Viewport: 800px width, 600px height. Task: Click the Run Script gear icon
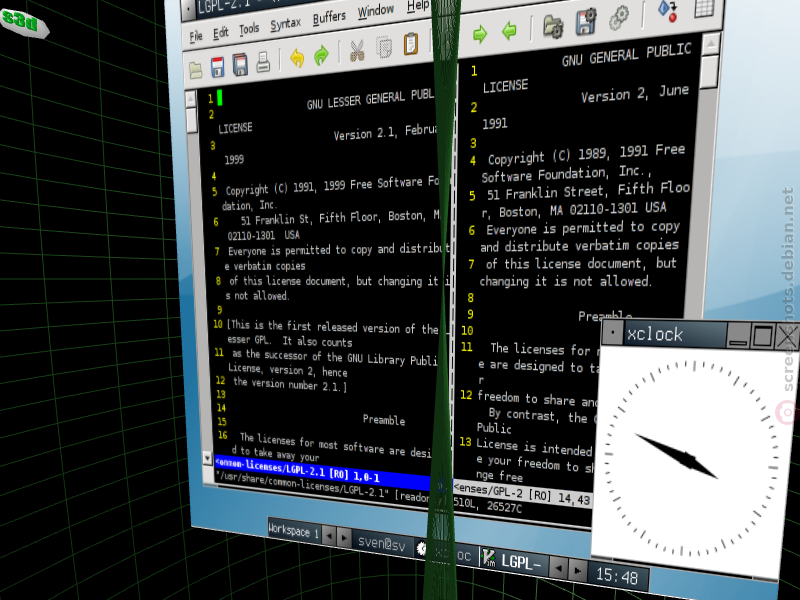point(619,17)
